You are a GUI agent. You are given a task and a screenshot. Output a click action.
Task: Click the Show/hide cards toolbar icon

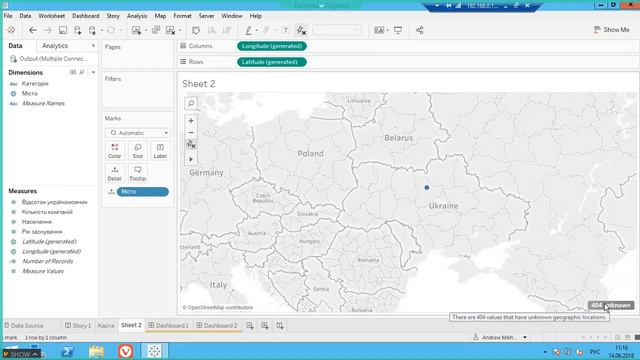point(379,30)
